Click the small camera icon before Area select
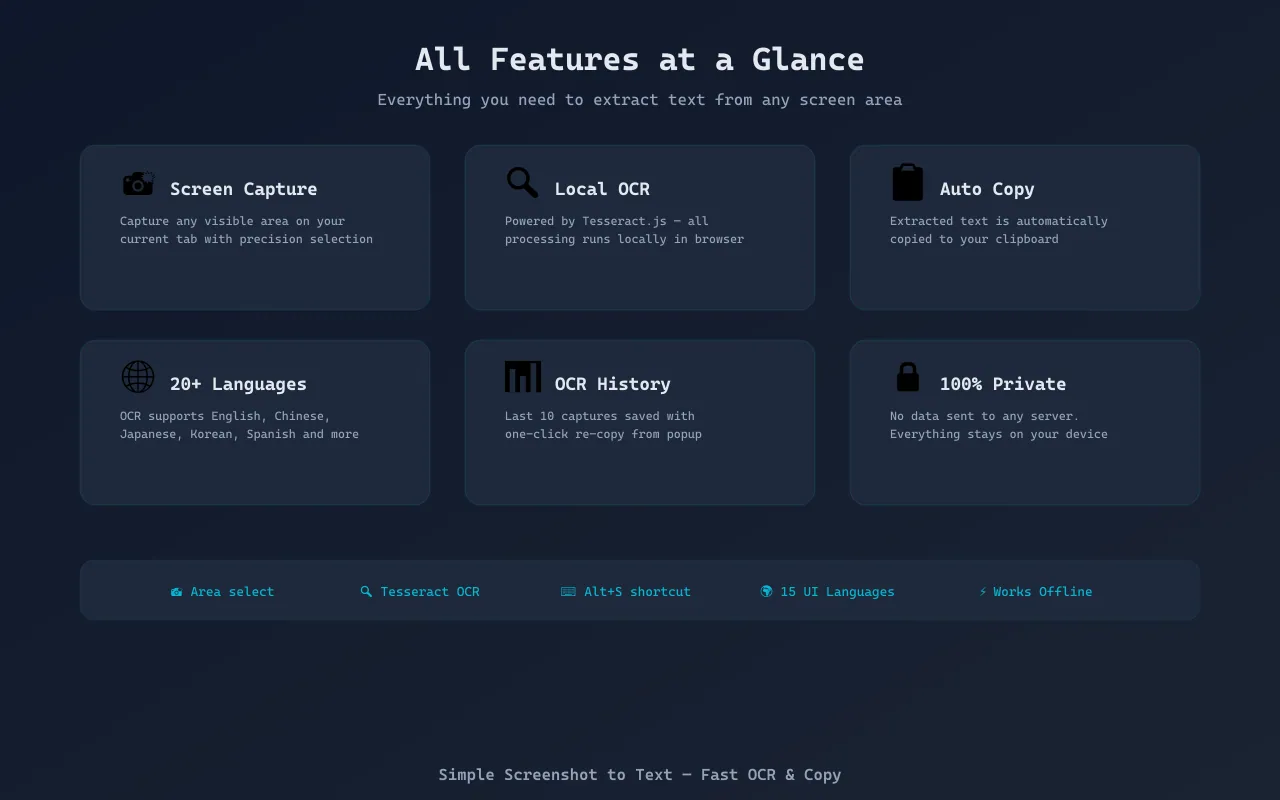 pyautogui.click(x=177, y=592)
